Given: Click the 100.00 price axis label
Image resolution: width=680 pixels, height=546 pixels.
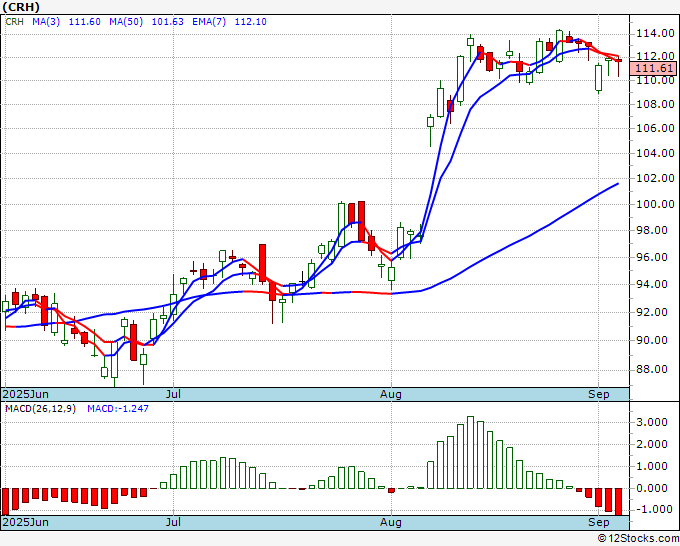Looking at the screenshot, I should 655,204.
